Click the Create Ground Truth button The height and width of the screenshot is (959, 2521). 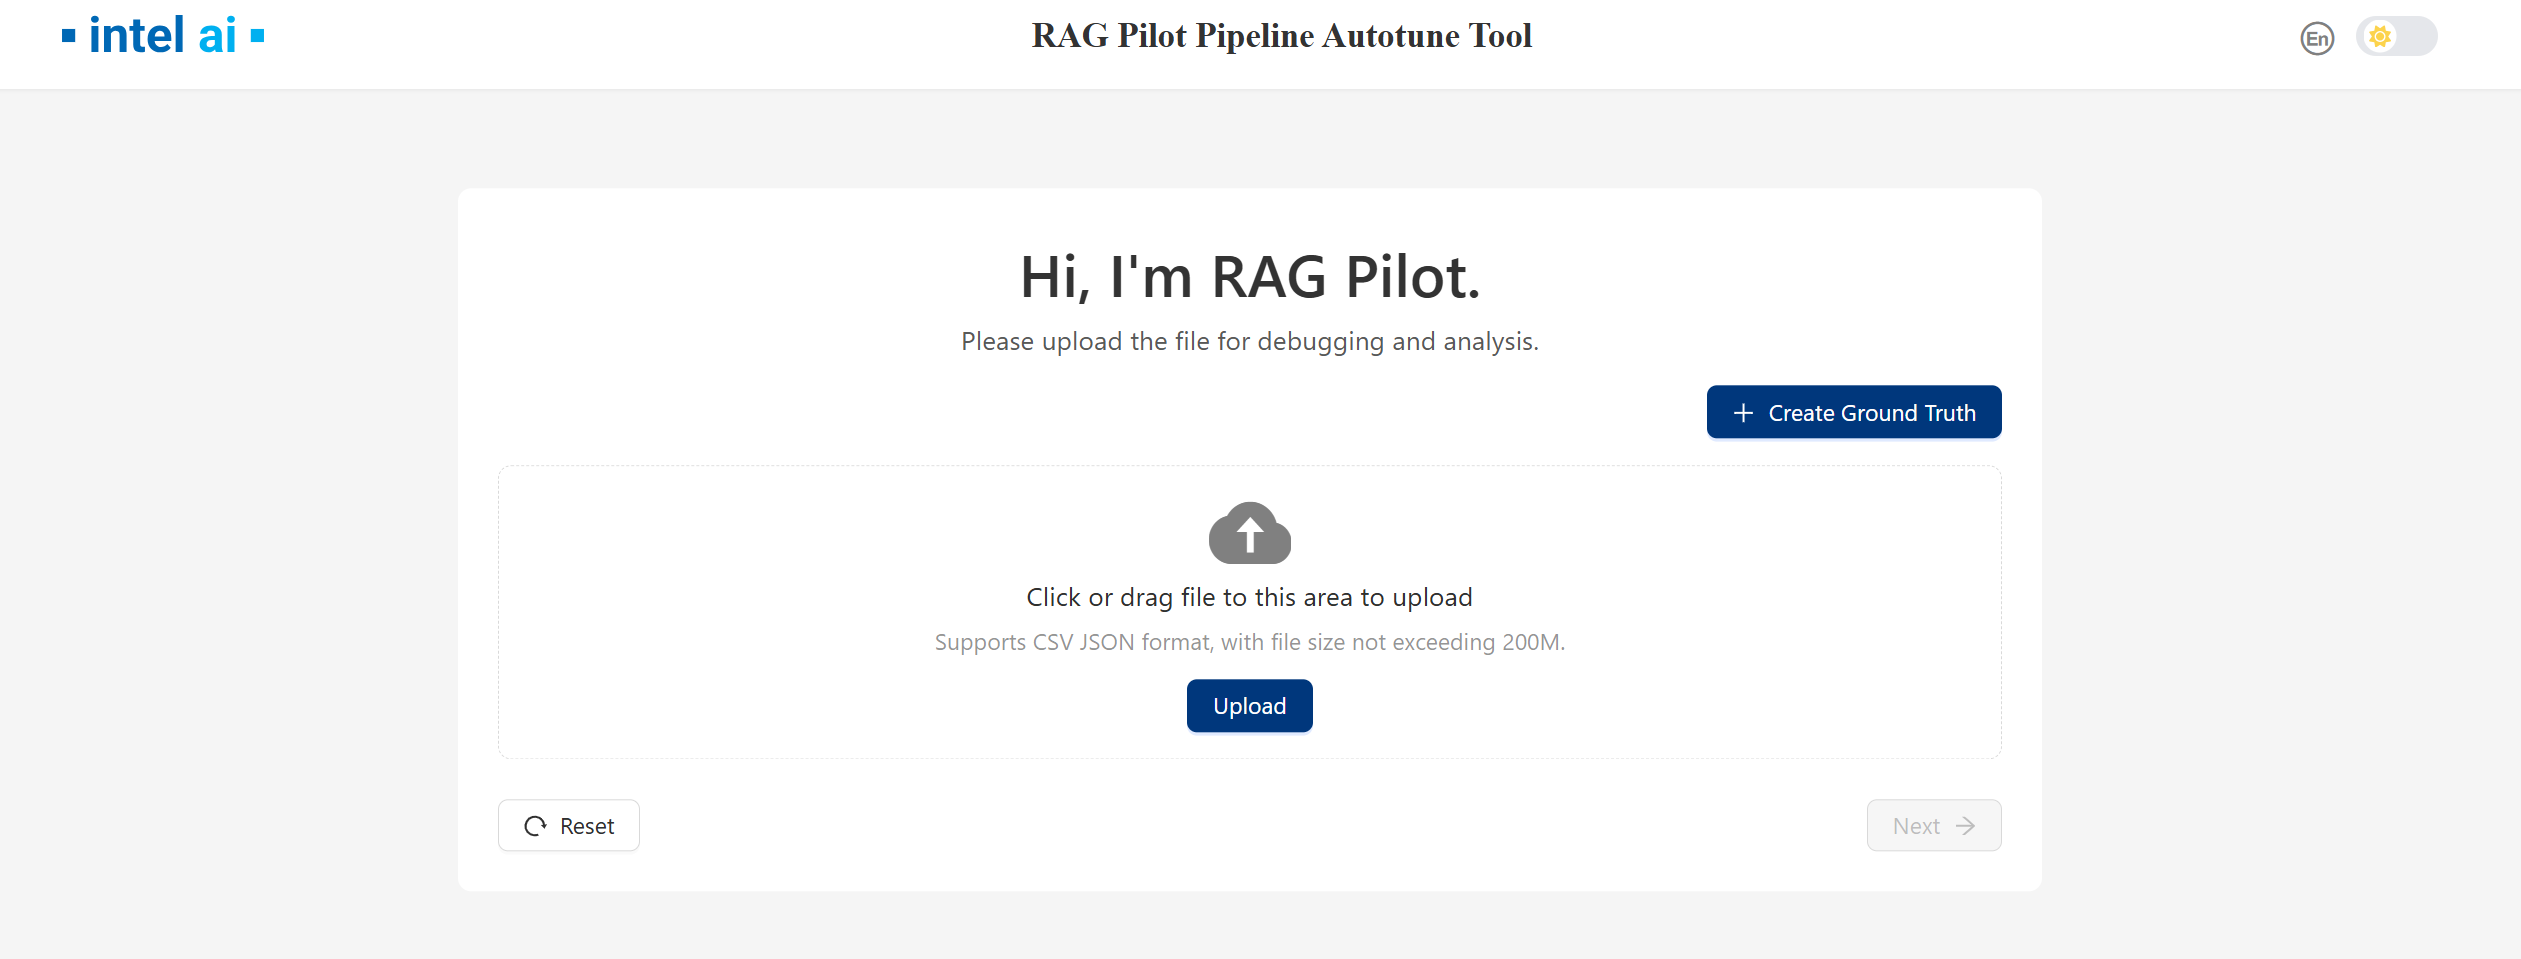tap(1854, 412)
